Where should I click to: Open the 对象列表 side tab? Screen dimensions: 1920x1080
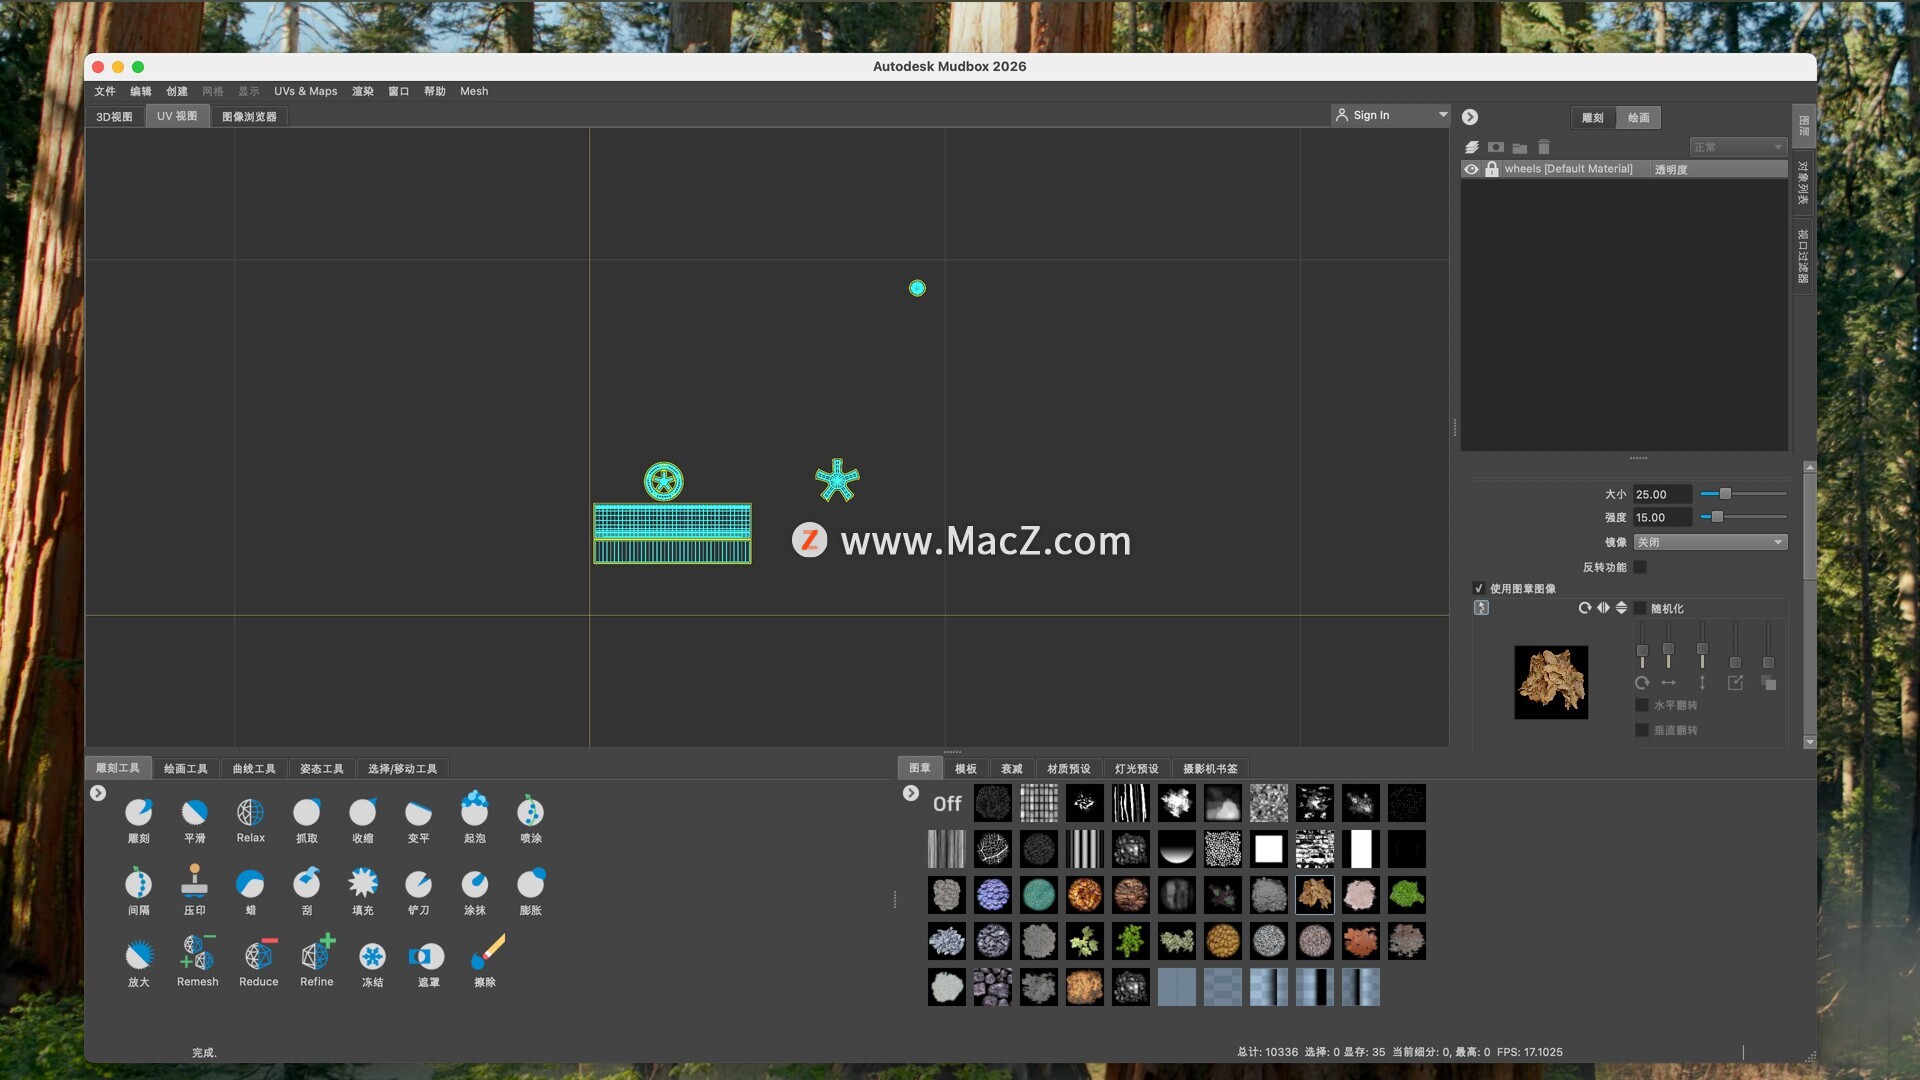tap(1804, 182)
